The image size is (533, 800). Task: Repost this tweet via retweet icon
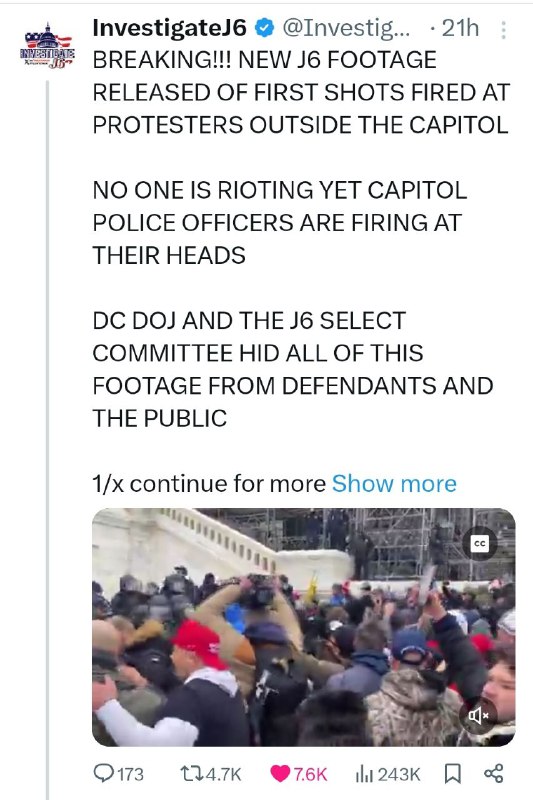click(192, 773)
